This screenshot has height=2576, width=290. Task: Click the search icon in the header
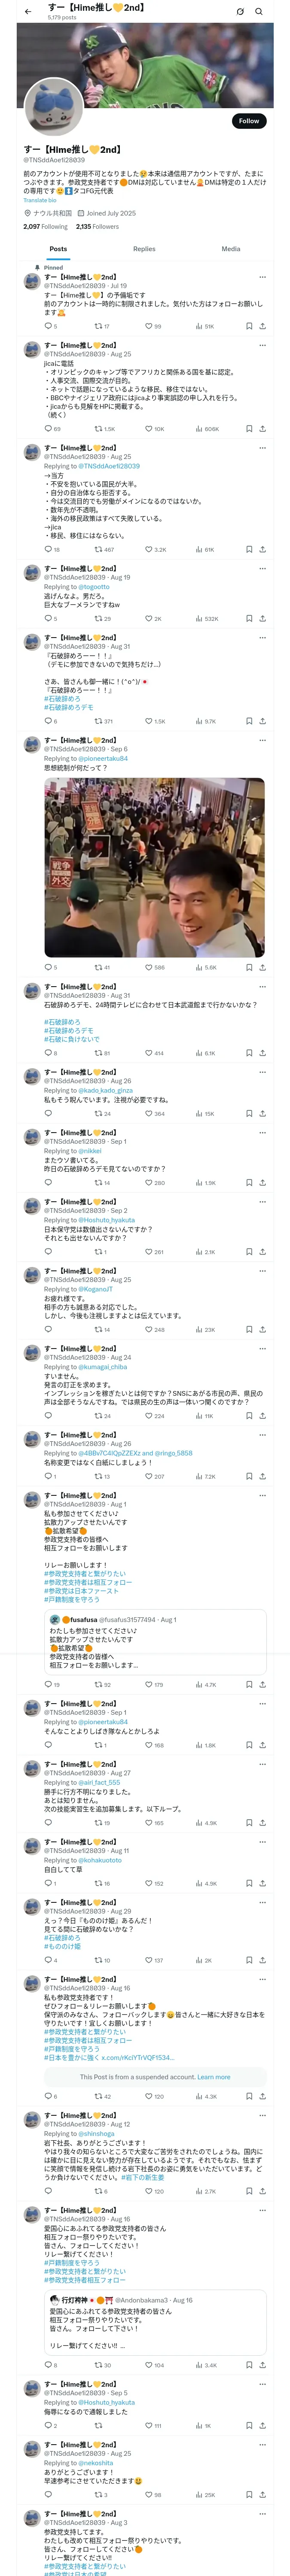point(258,12)
